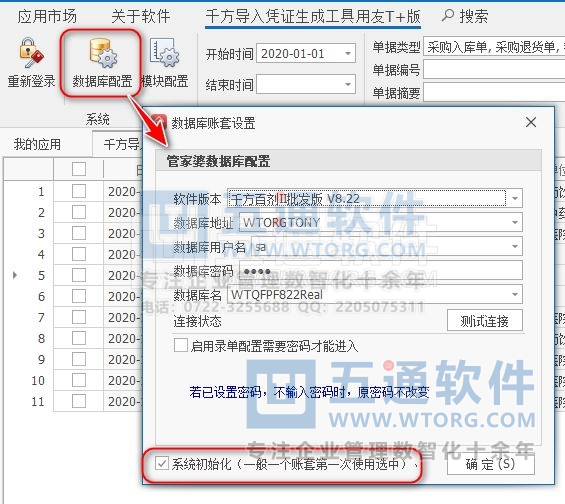Toggle the select-all header checkbox in grid
This screenshot has height=504, width=565.
pos(79,169)
